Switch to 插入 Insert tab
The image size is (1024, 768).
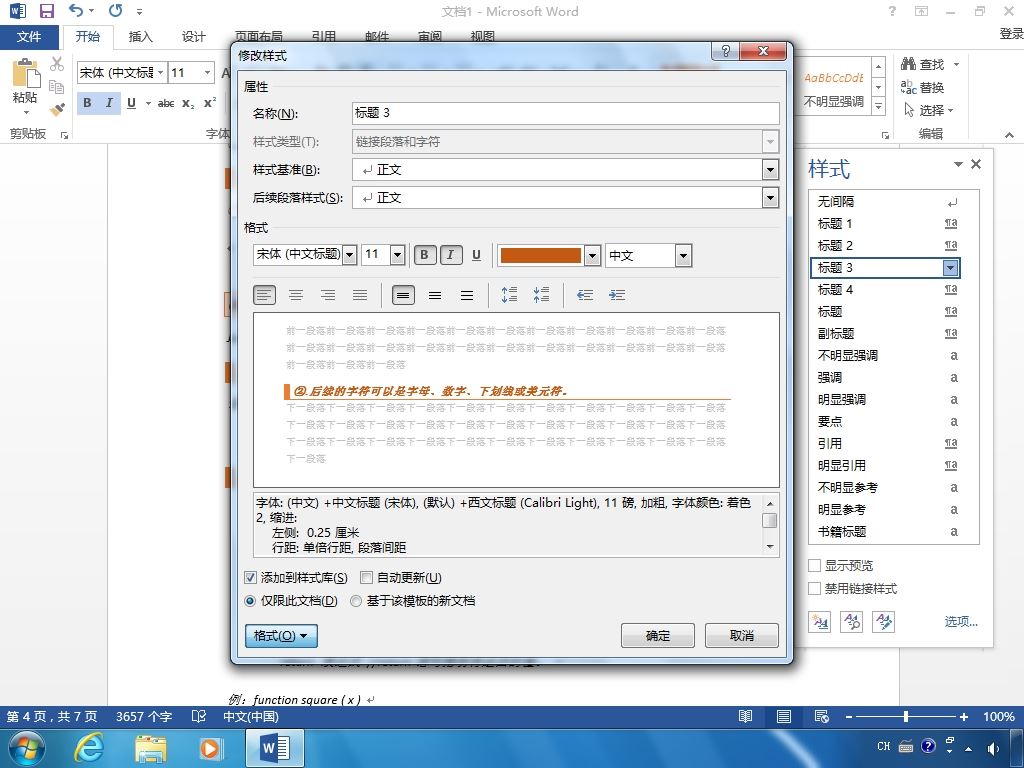click(140, 37)
